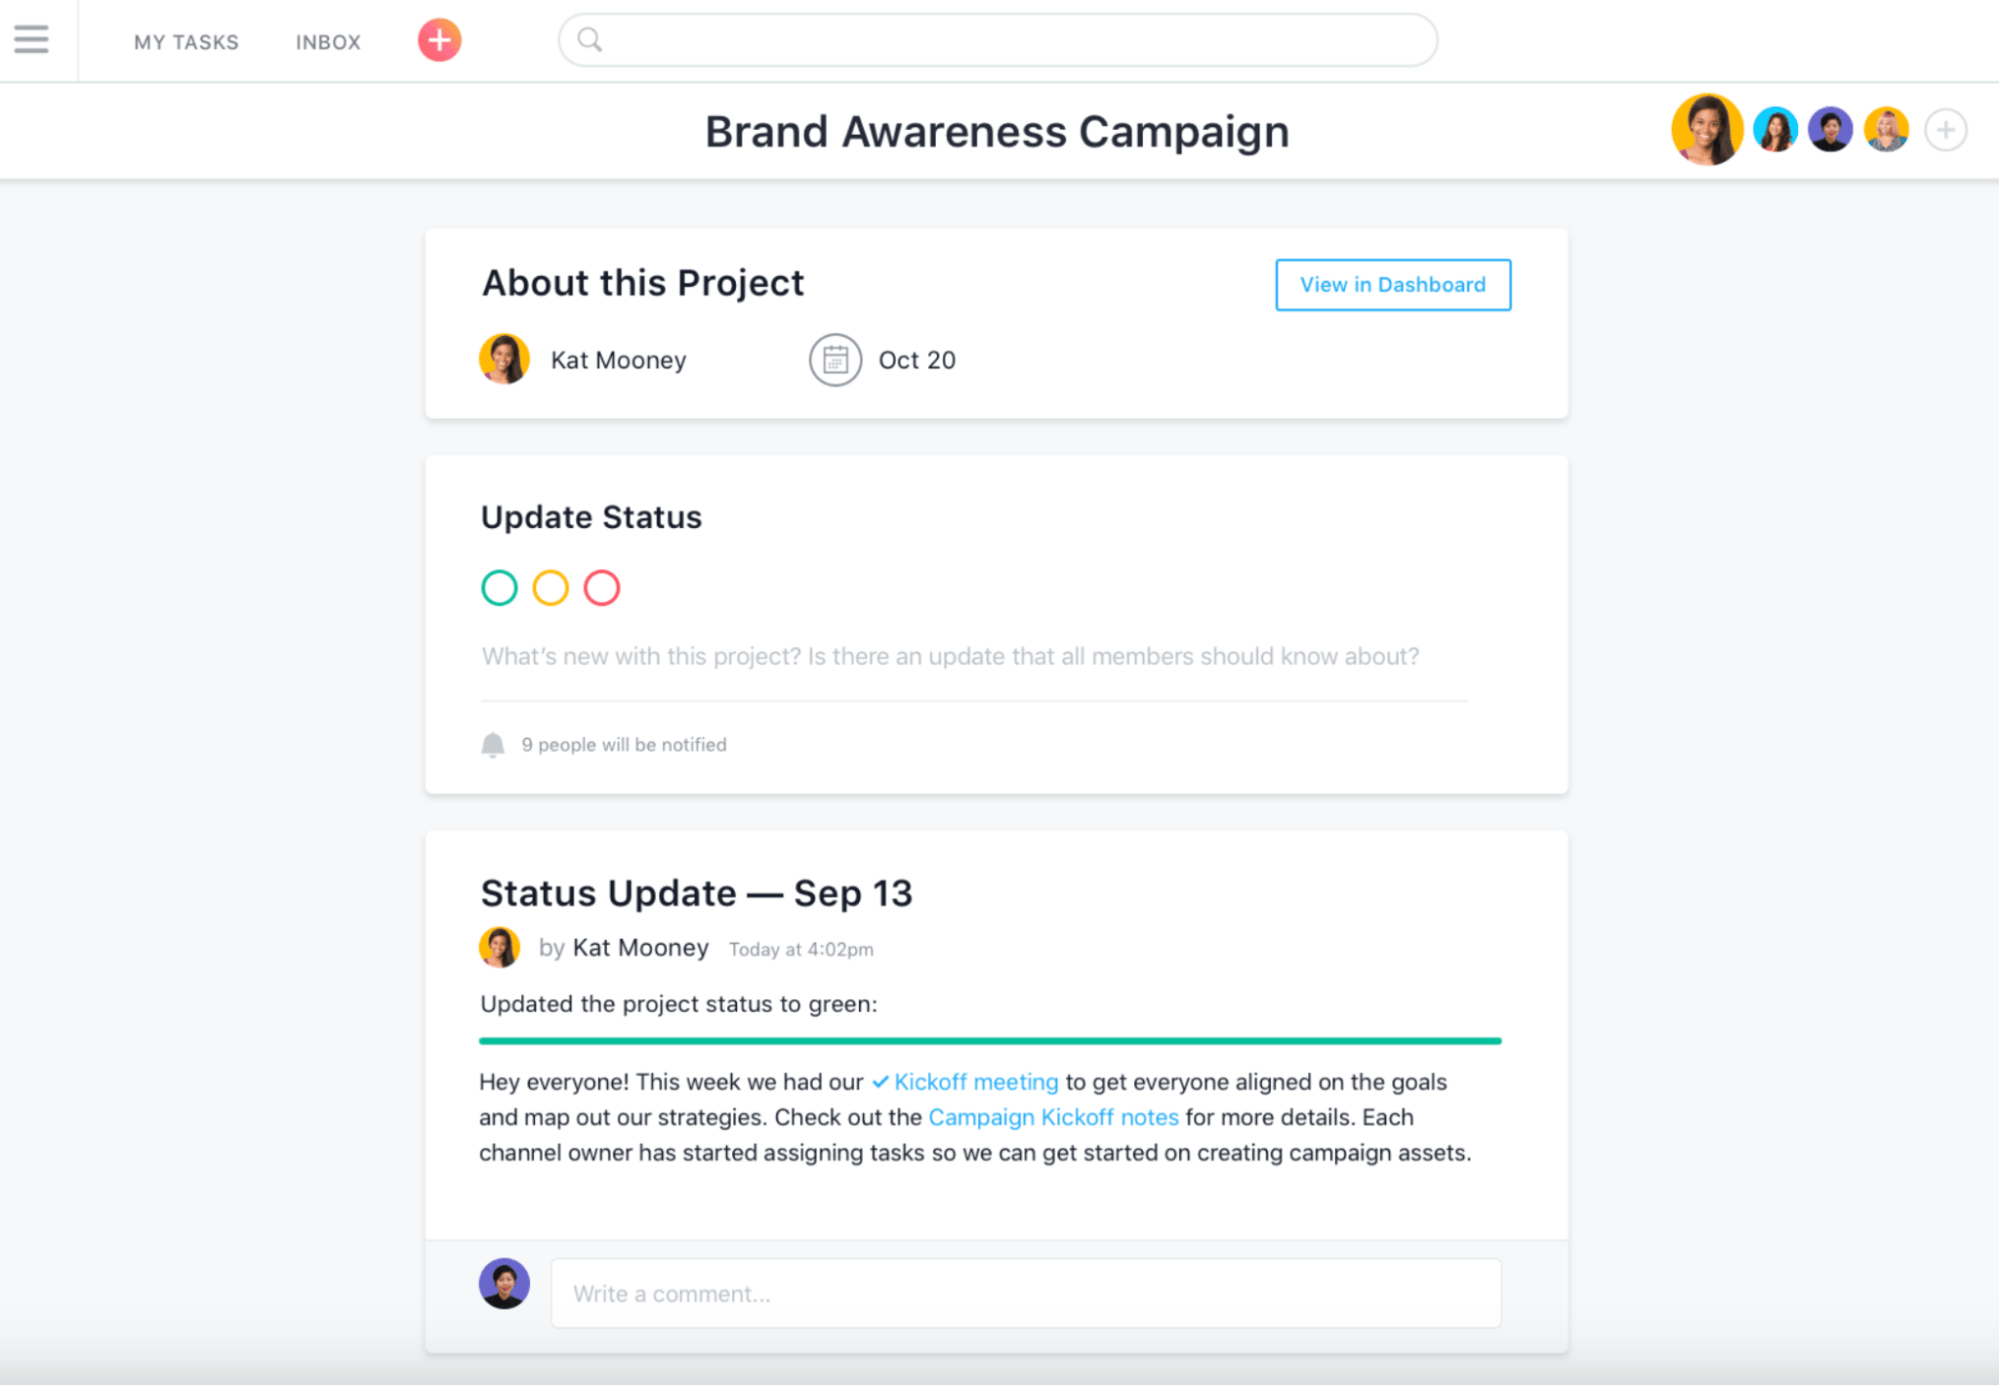Select the yellow project status circle
The height and width of the screenshot is (1386, 1999).
click(551, 588)
